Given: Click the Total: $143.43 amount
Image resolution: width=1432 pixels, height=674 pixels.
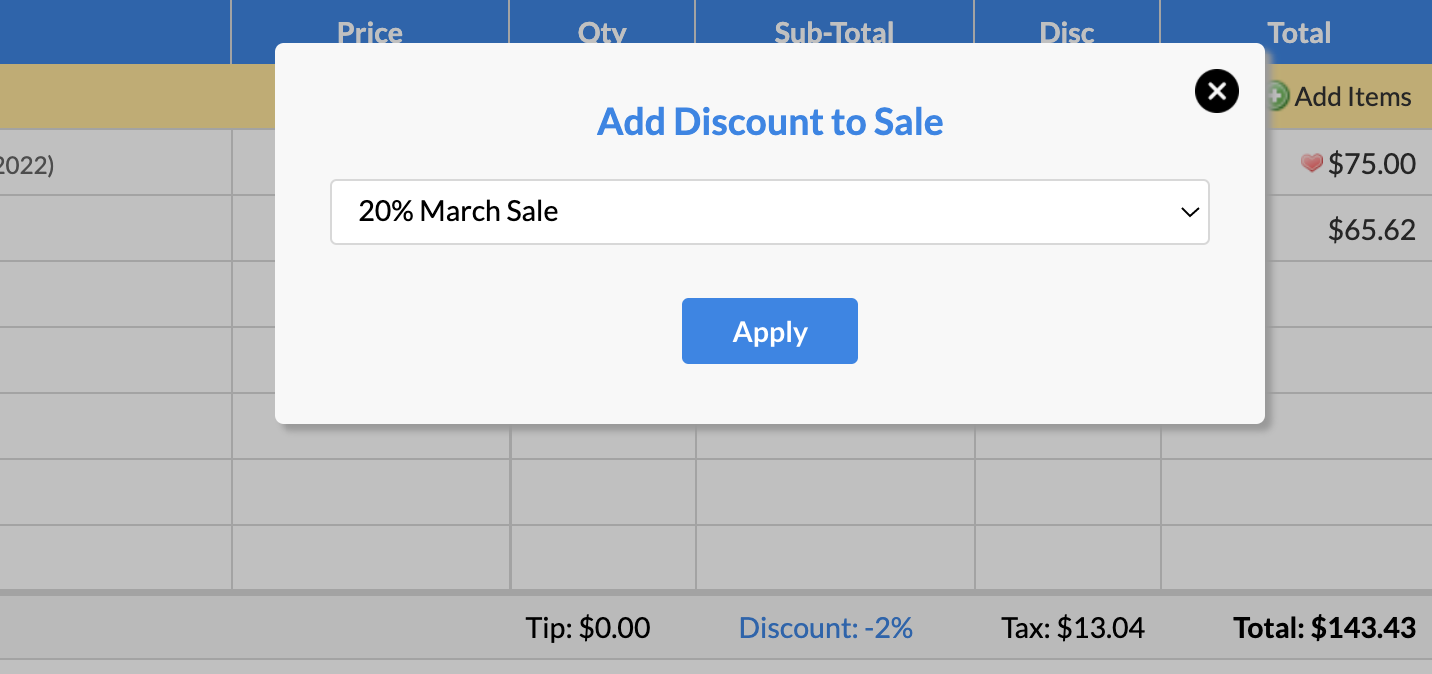Looking at the screenshot, I should pyautogui.click(x=1324, y=628).
